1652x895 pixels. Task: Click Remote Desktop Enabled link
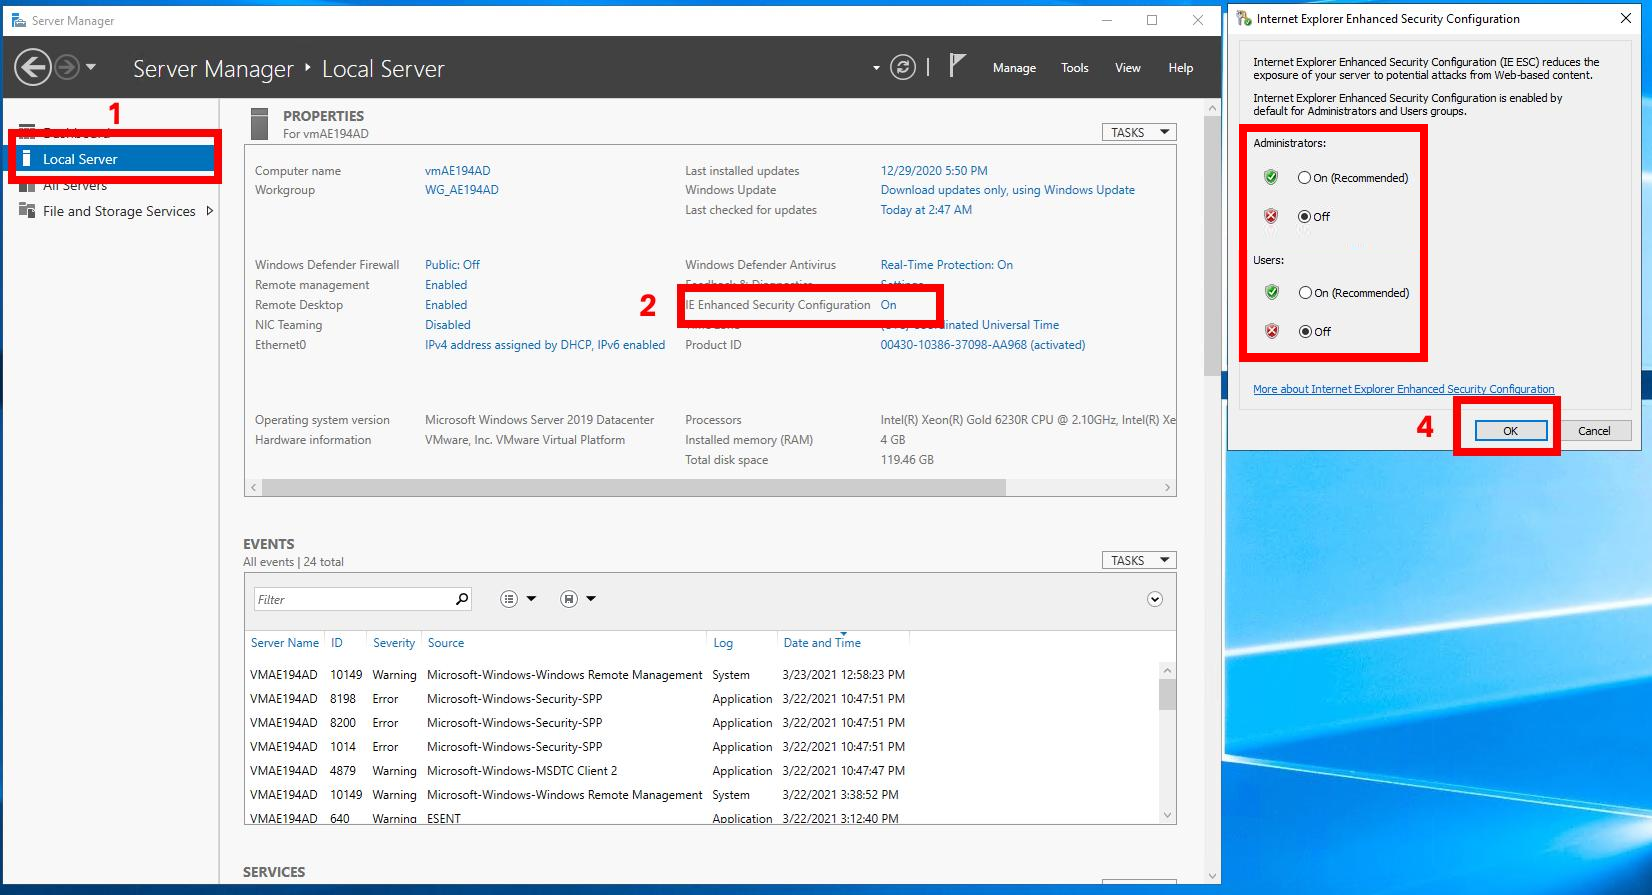tap(446, 305)
